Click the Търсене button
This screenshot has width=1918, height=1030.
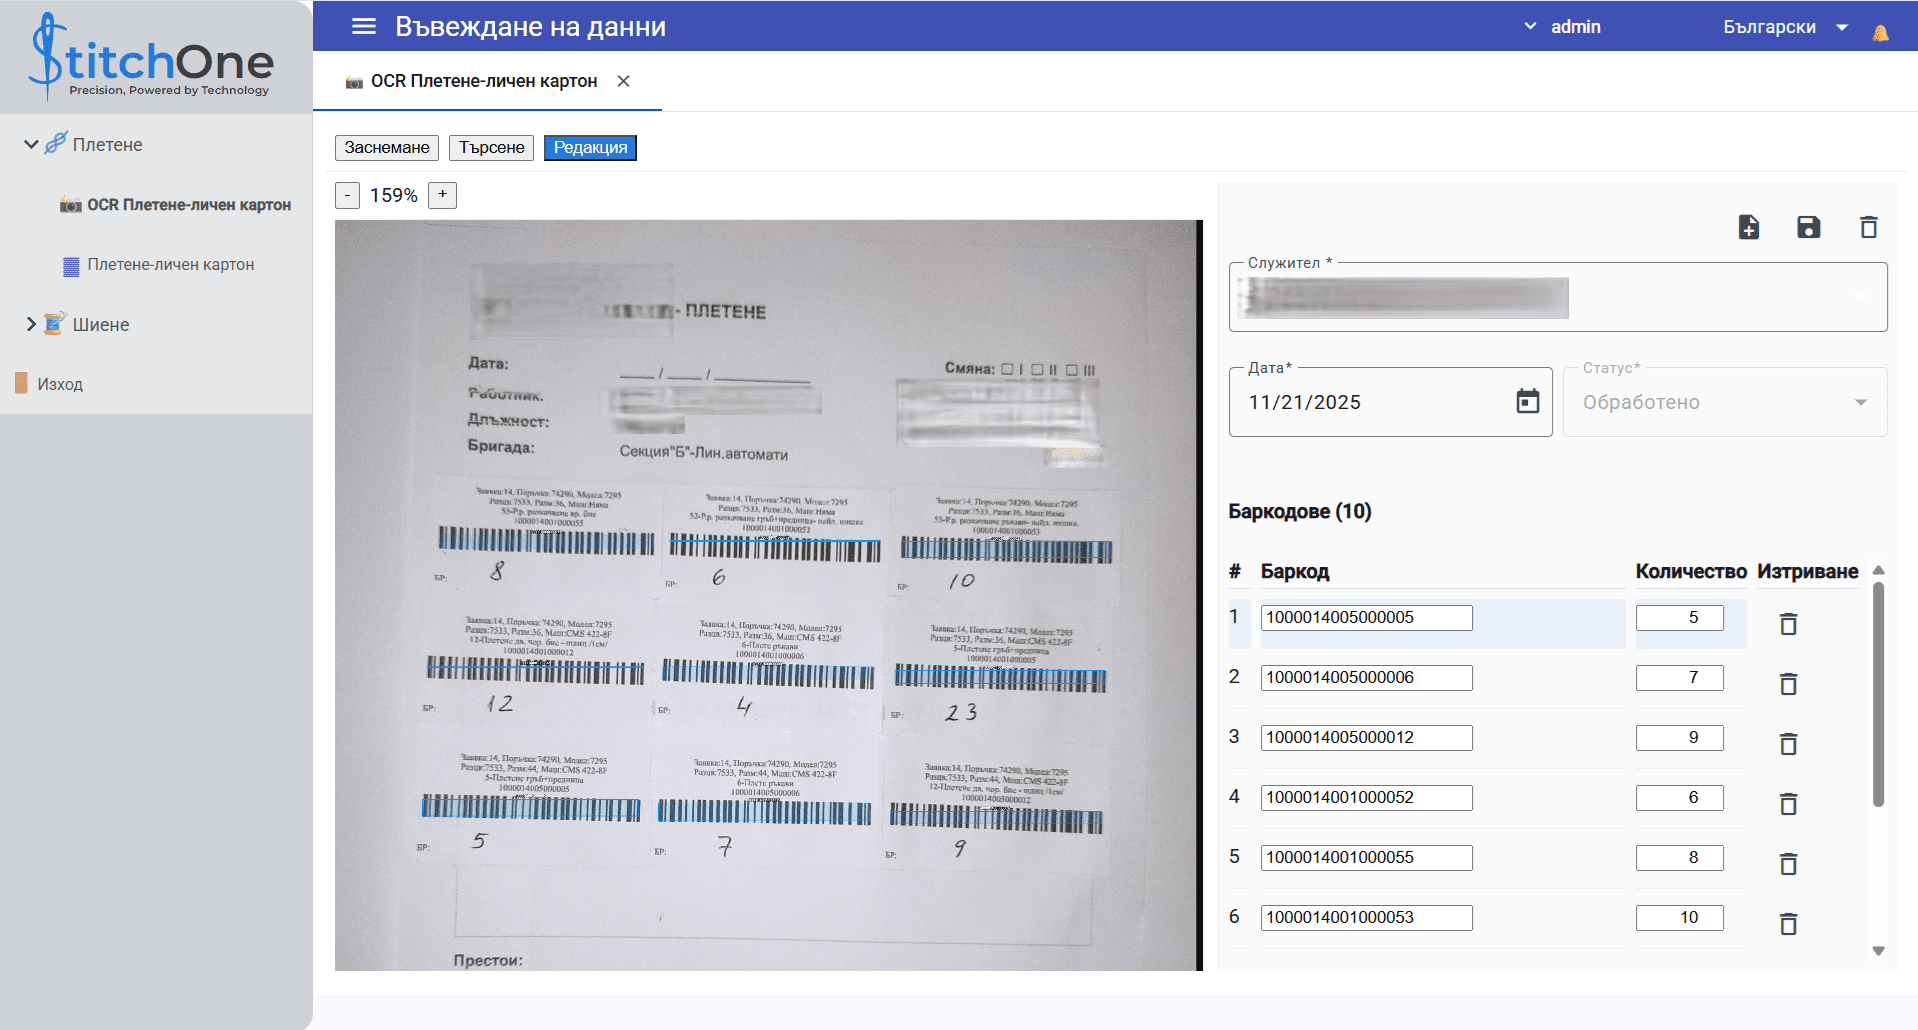click(x=491, y=148)
